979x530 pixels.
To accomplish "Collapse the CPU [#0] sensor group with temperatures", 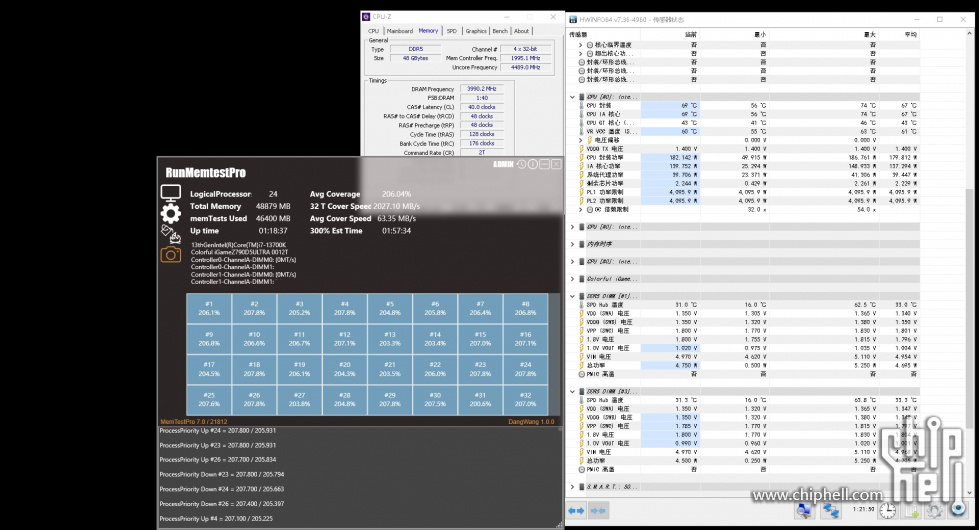I will tap(572, 97).
